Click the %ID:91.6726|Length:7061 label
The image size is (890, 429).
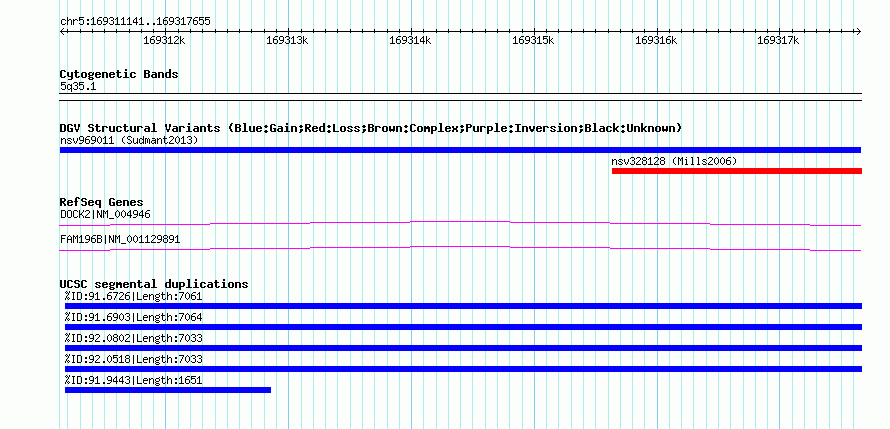pos(133,296)
